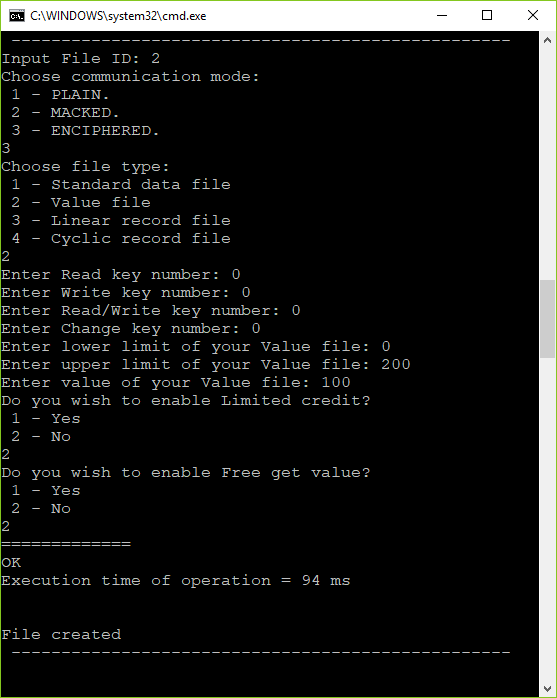Click scrollbar track above the thumb
Viewport: 557px width, 698px height.
[x=548, y=164]
